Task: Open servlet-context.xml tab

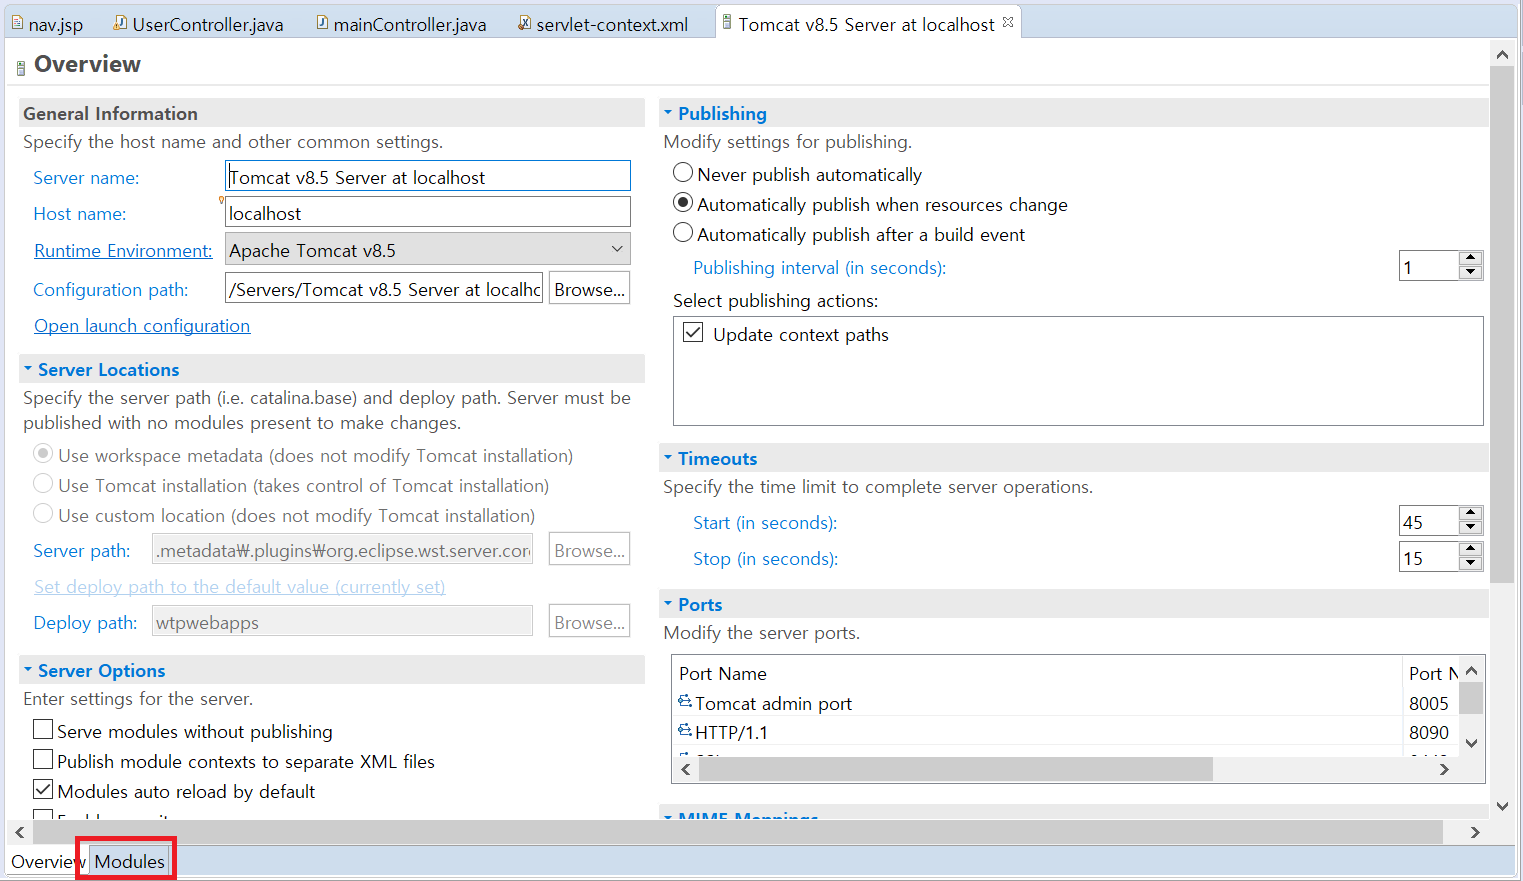Action: tap(603, 24)
